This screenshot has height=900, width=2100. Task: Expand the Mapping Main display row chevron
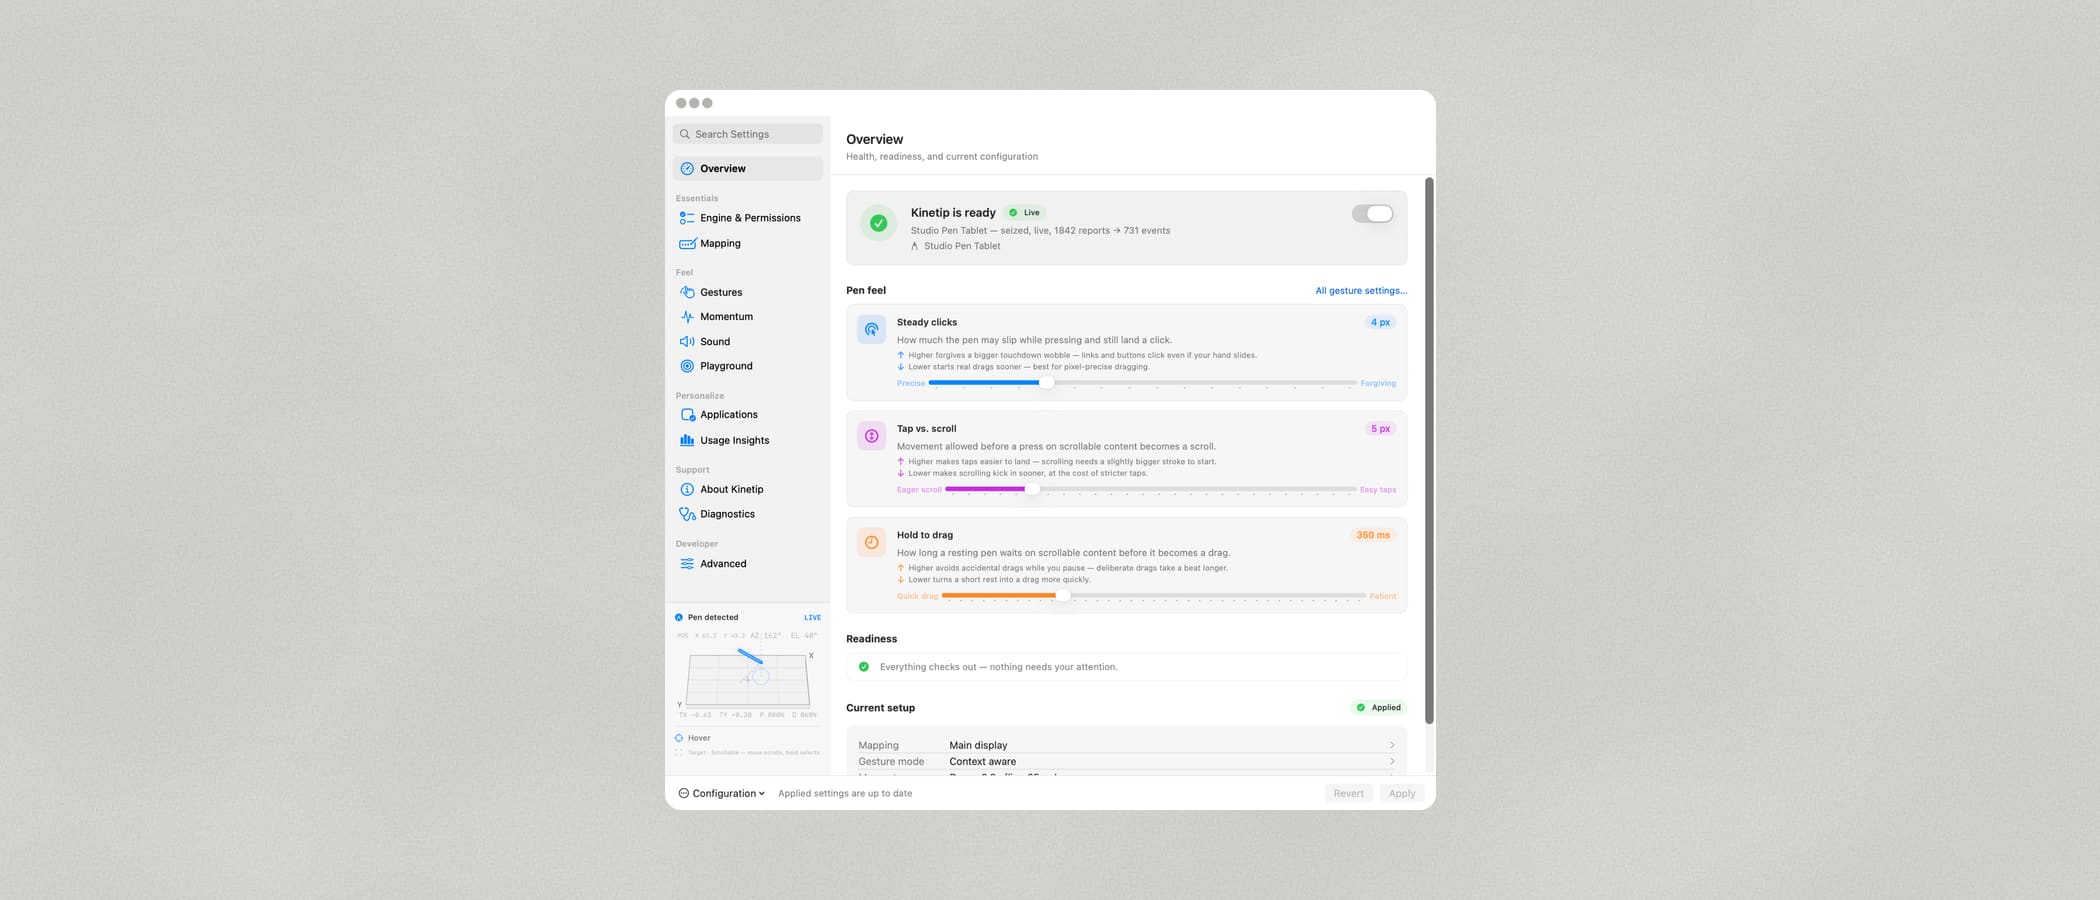(1392, 745)
